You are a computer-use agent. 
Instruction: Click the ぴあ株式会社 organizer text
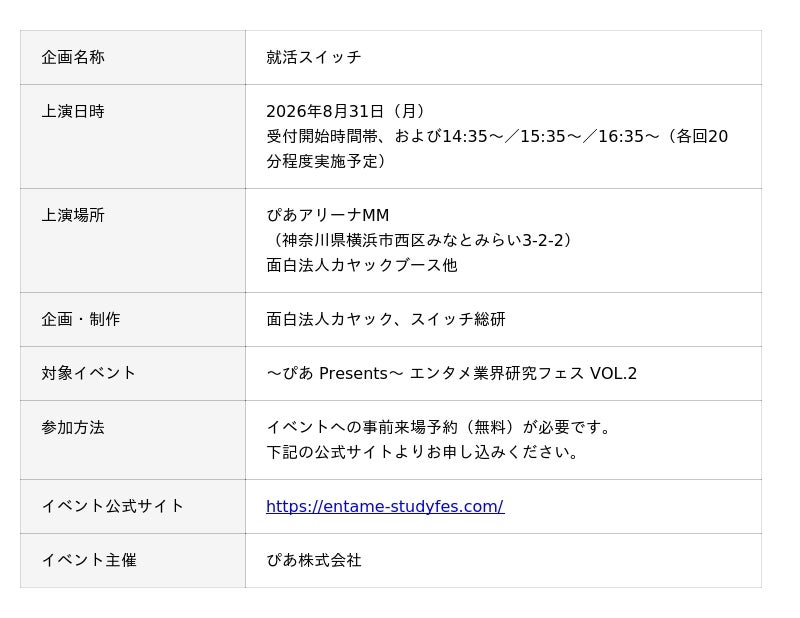(x=314, y=560)
